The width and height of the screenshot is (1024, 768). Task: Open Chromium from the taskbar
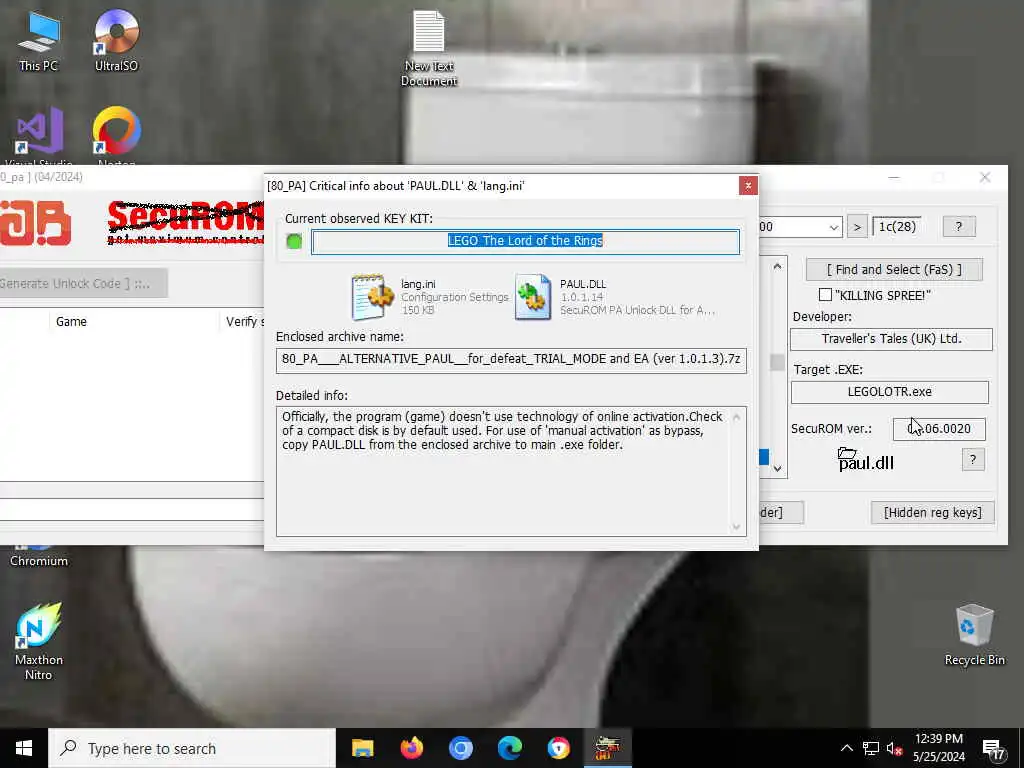click(x=460, y=748)
